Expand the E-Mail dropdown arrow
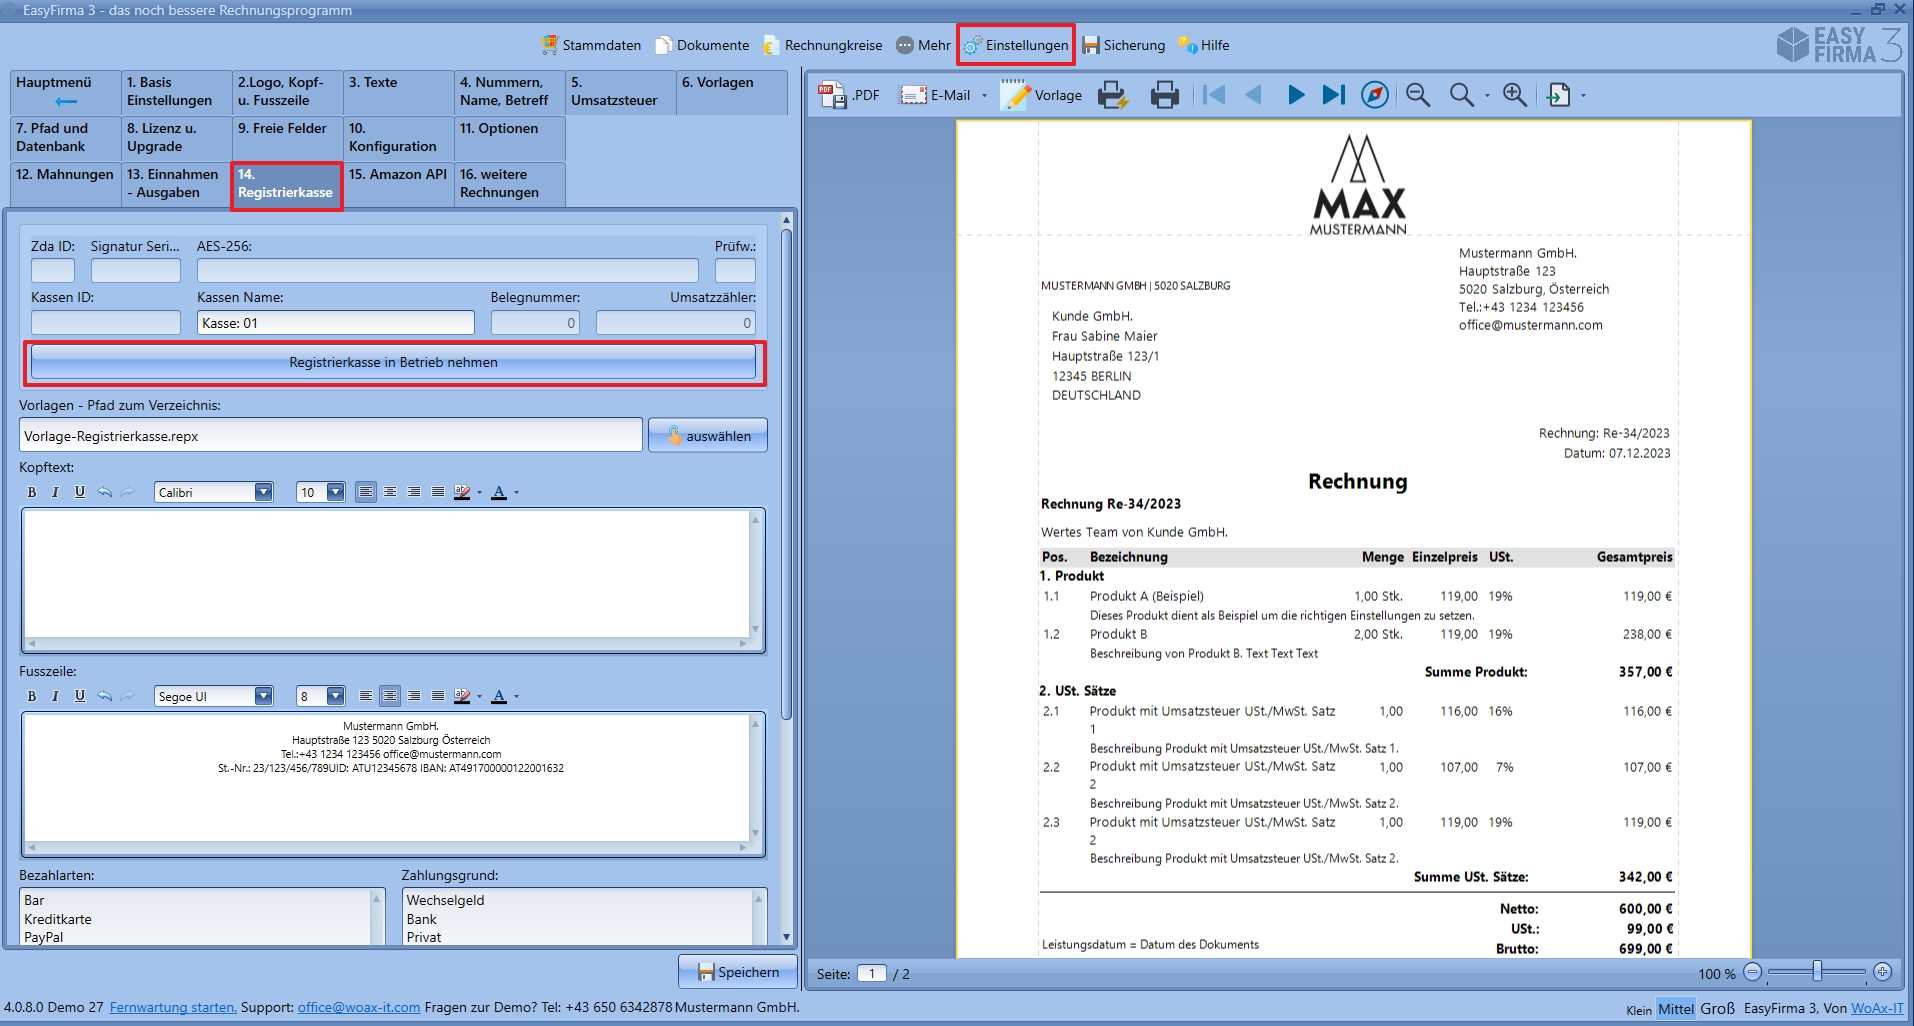This screenshot has height=1026, width=1914. click(x=984, y=96)
